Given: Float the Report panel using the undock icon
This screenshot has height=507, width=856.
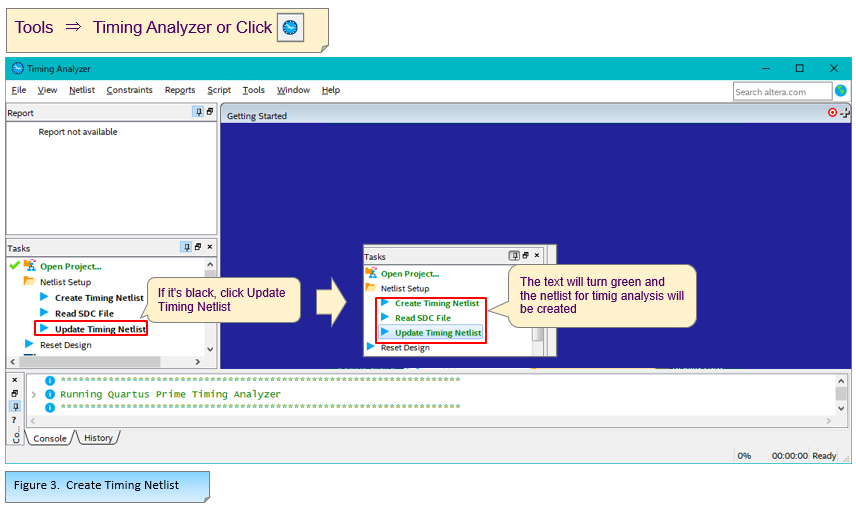Looking at the screenshot, I should click(210, 113).
